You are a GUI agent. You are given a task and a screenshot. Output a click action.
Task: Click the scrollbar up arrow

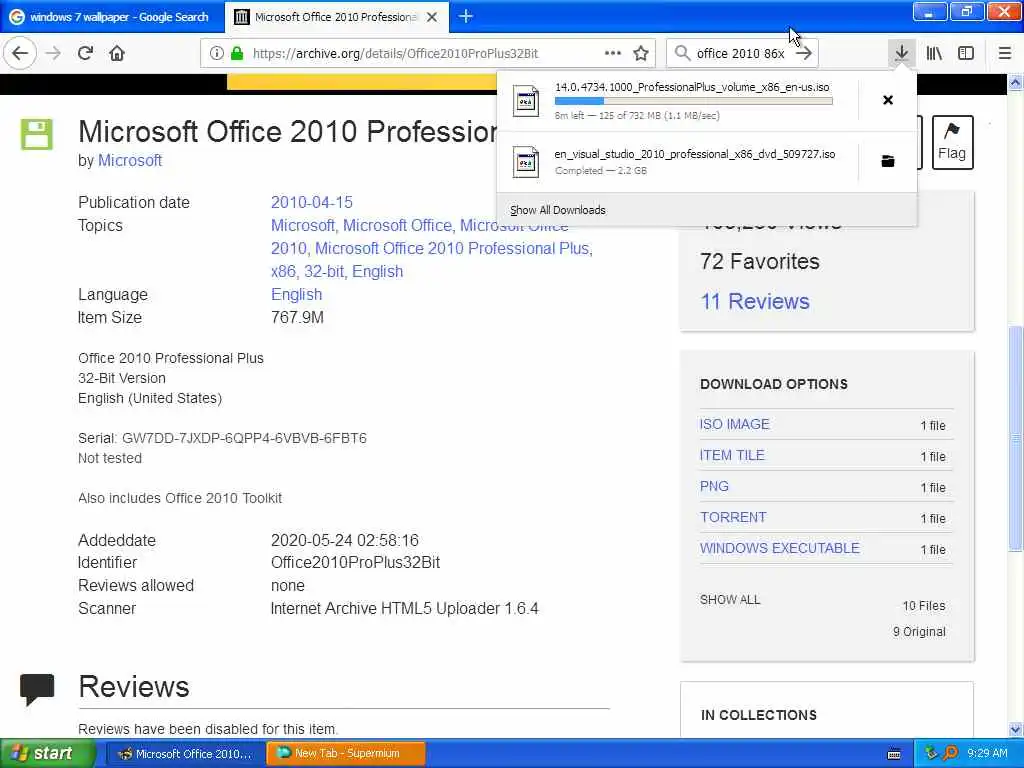point(1016,83)
